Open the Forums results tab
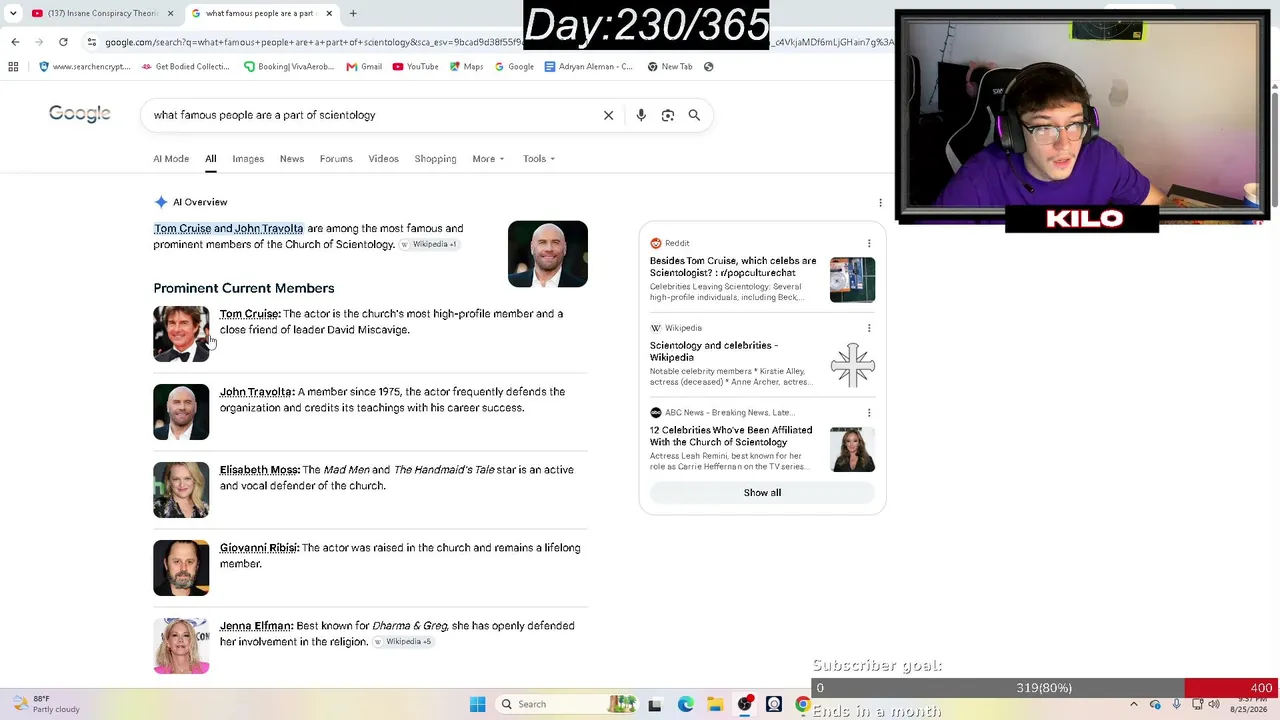1280x720 pixels. [336, 159]
